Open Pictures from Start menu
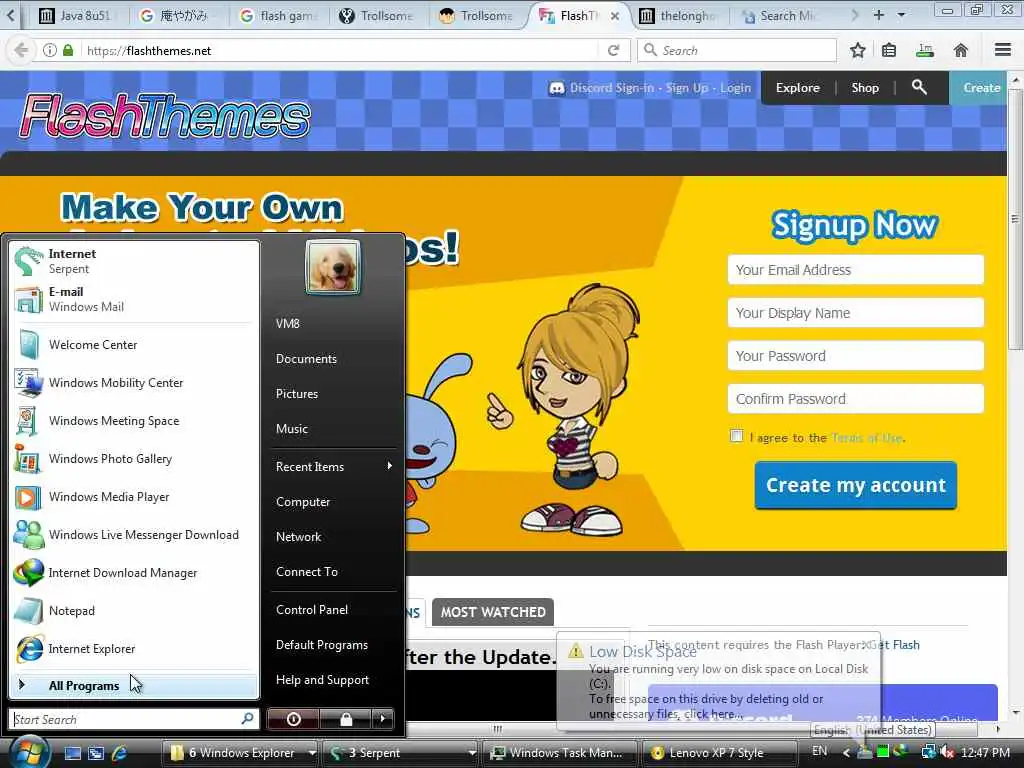Viewport: 1024px width, 768px height. click(x=333, y=394)
